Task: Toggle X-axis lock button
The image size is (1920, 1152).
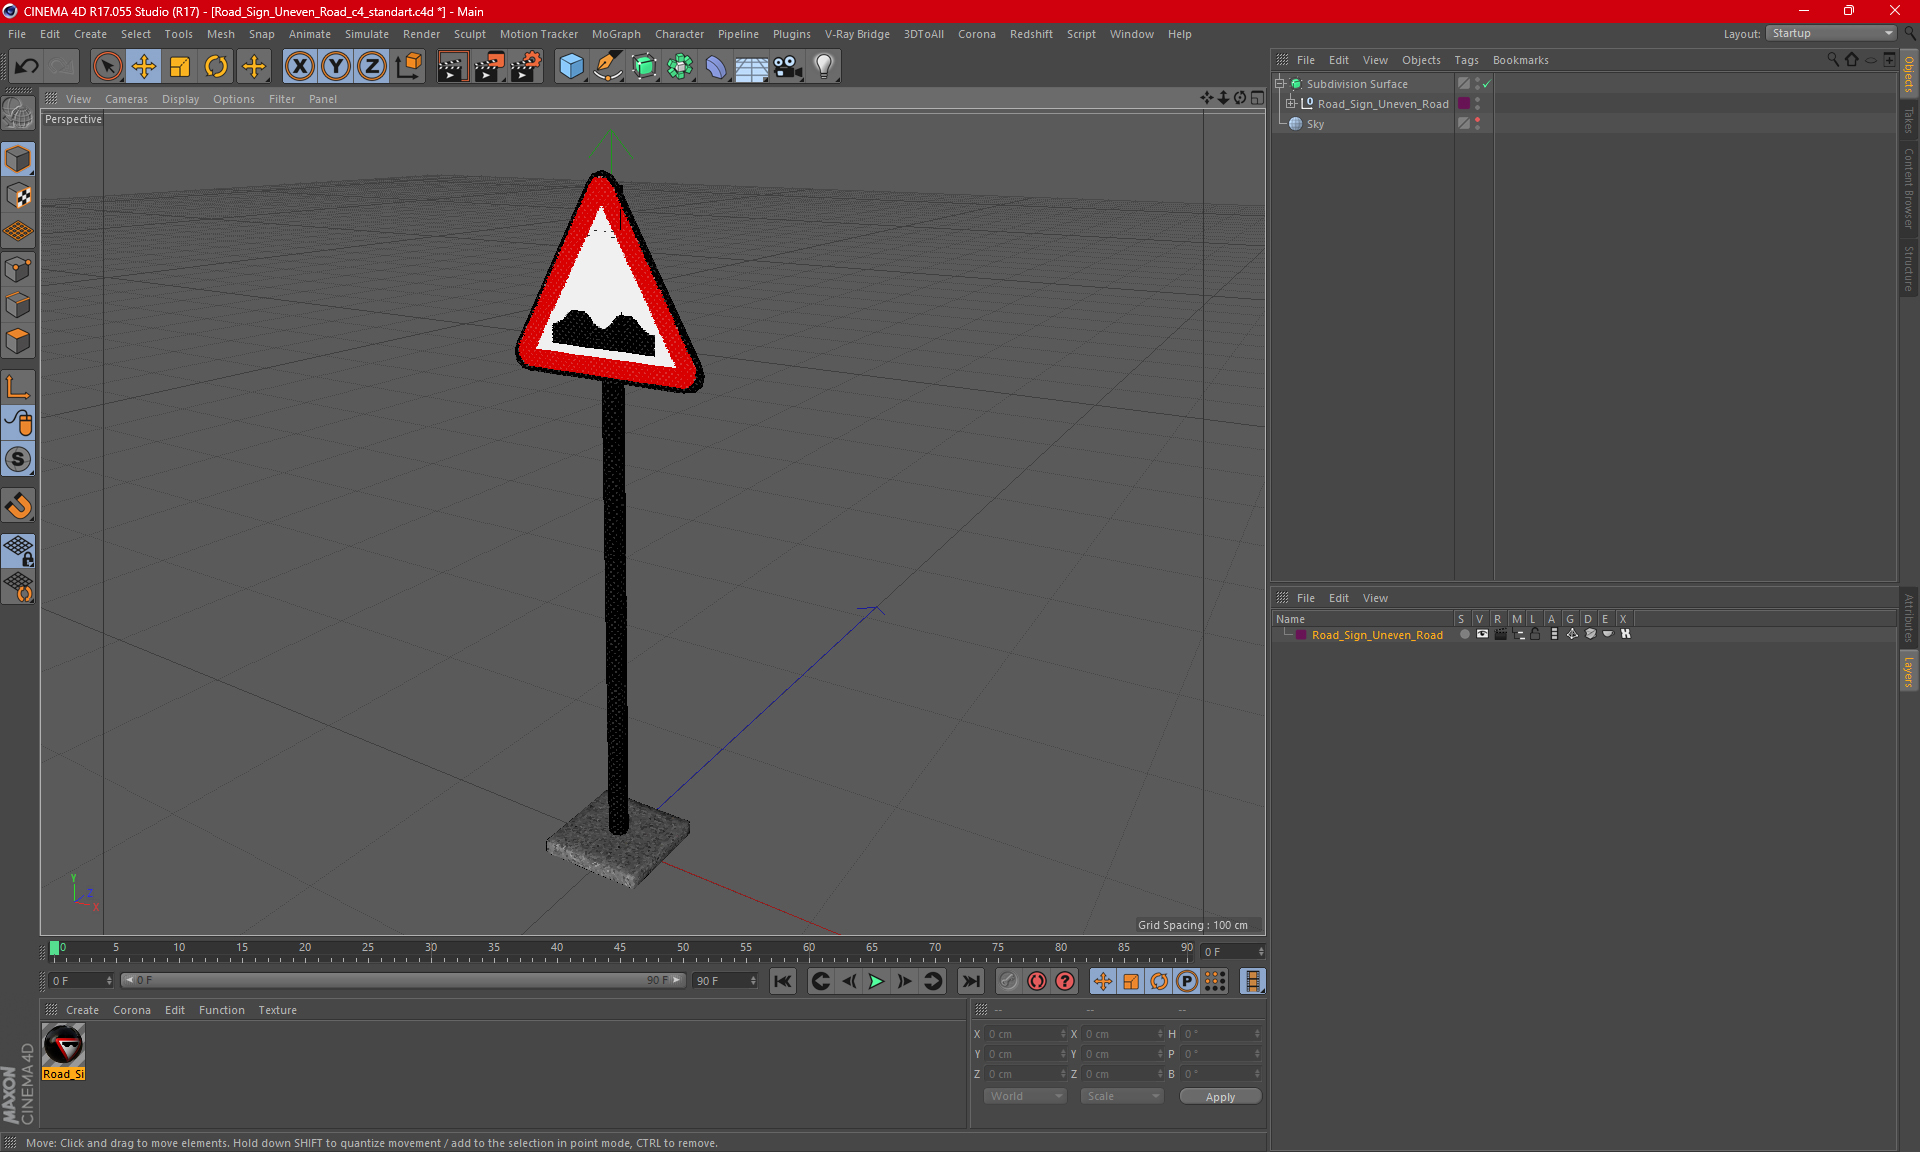Action: (299, 67)
